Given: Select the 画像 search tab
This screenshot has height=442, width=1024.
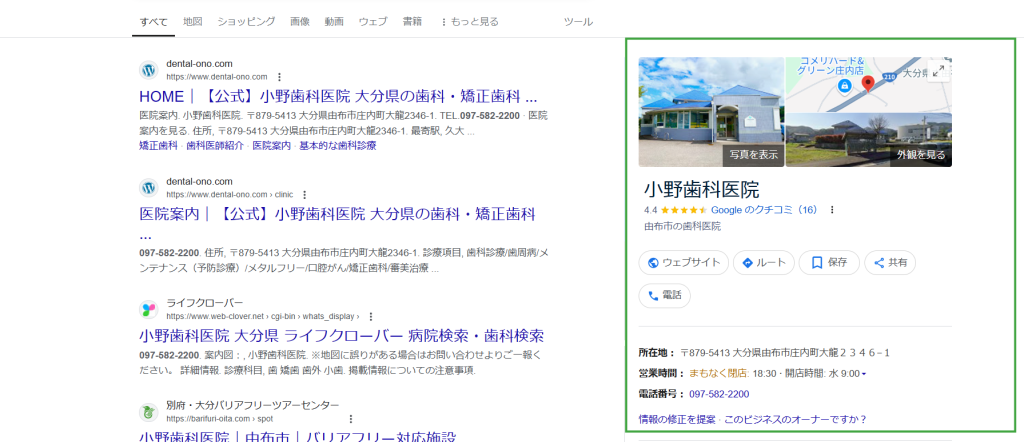Looking at the screenshot, I should click(x=299, y=21).
